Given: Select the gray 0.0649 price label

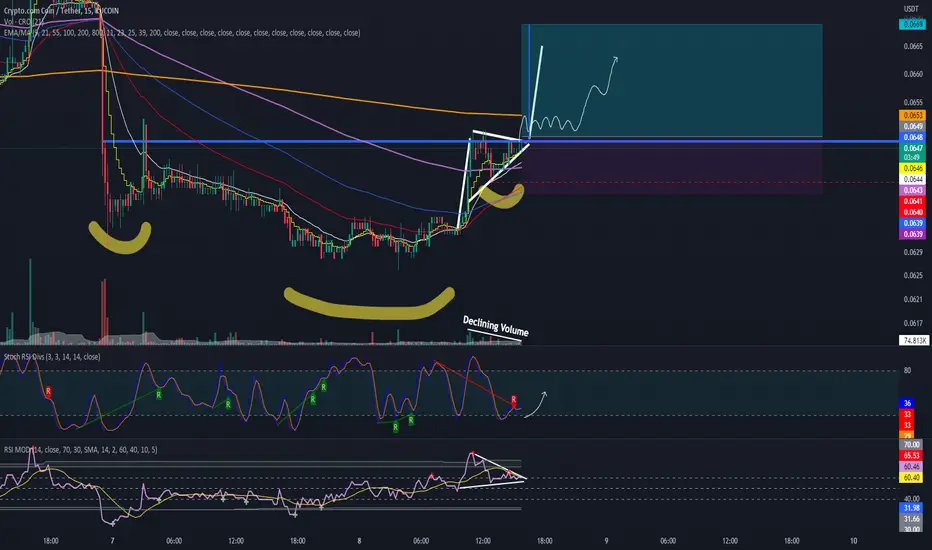Looking at the screenshot, I should (x=912, y=126).
